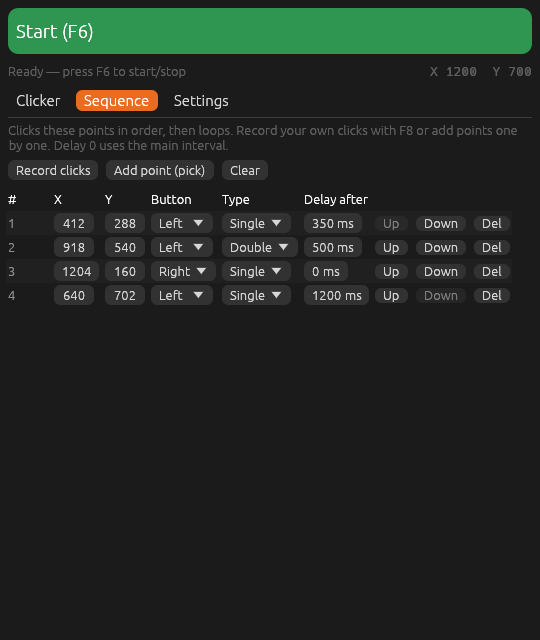Delete row 4 with Del

pos(492,296)
